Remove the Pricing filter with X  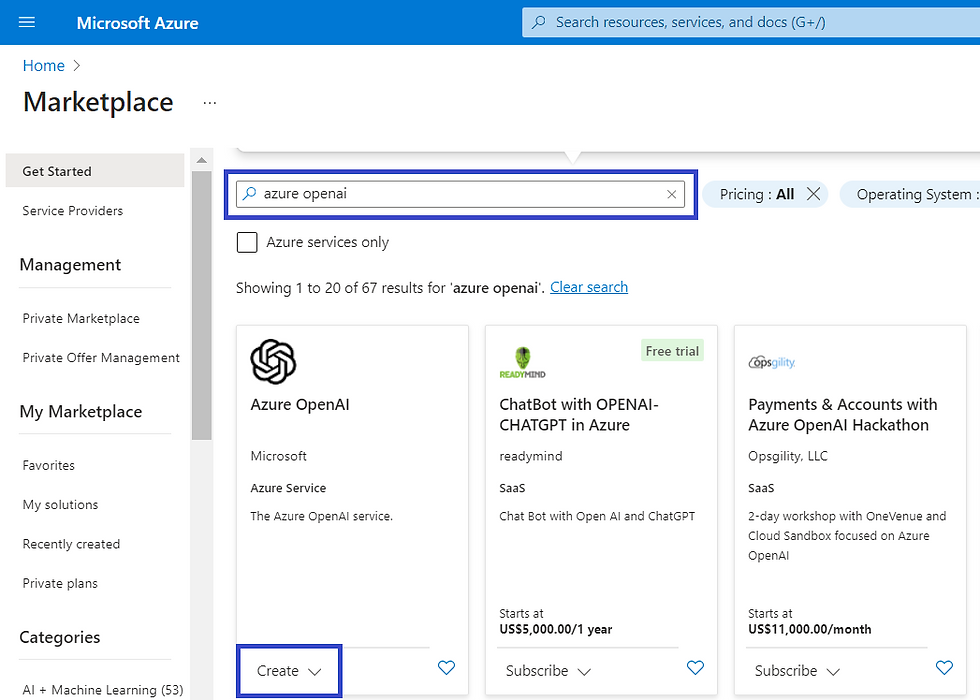[813, 194]
